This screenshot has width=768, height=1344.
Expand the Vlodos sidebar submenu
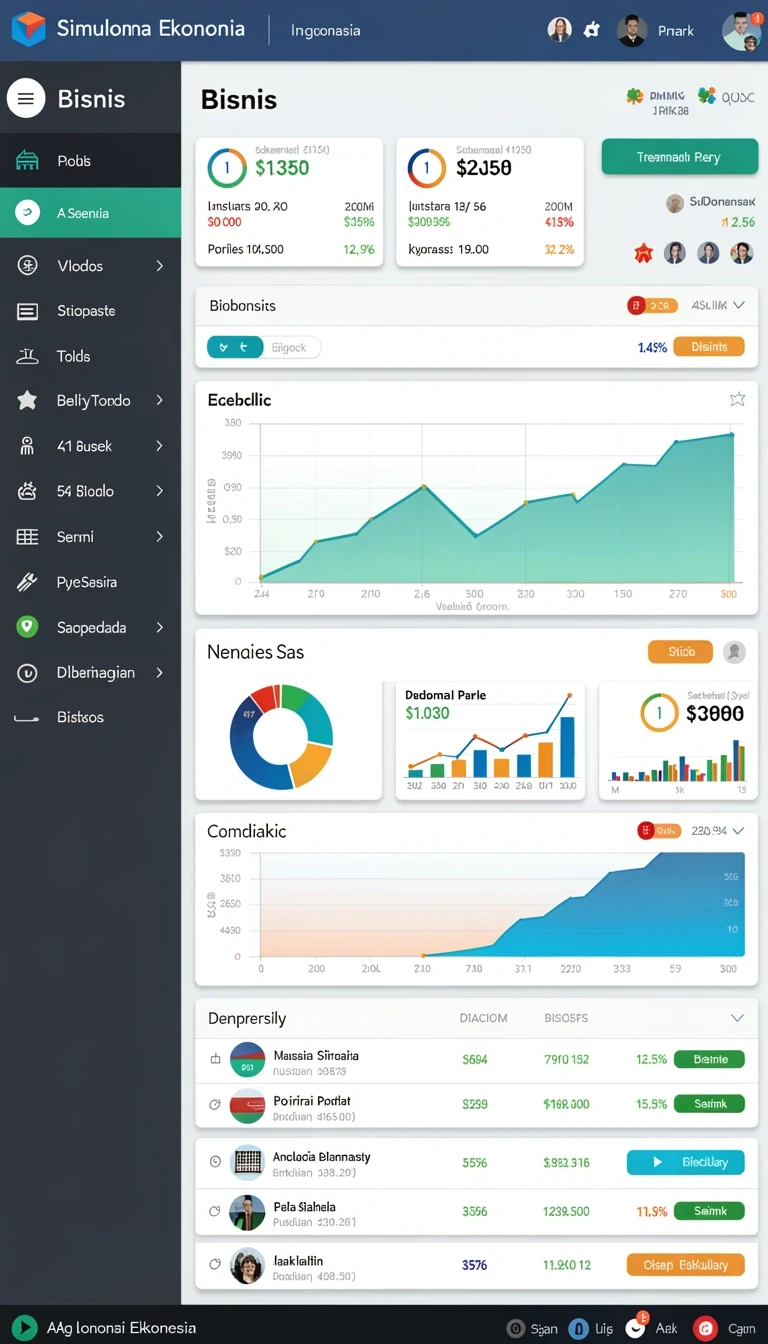pos(159,266)
